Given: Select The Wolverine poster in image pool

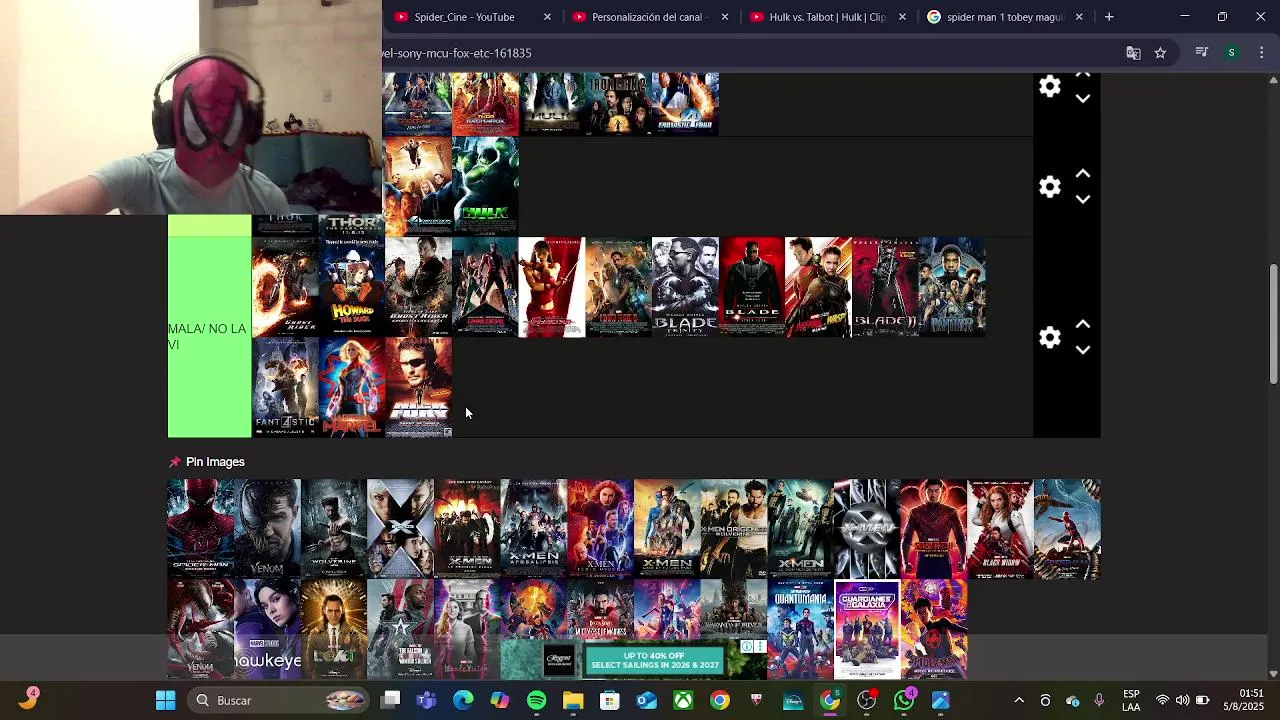Looking at the screenshot, I should point(334,528).
